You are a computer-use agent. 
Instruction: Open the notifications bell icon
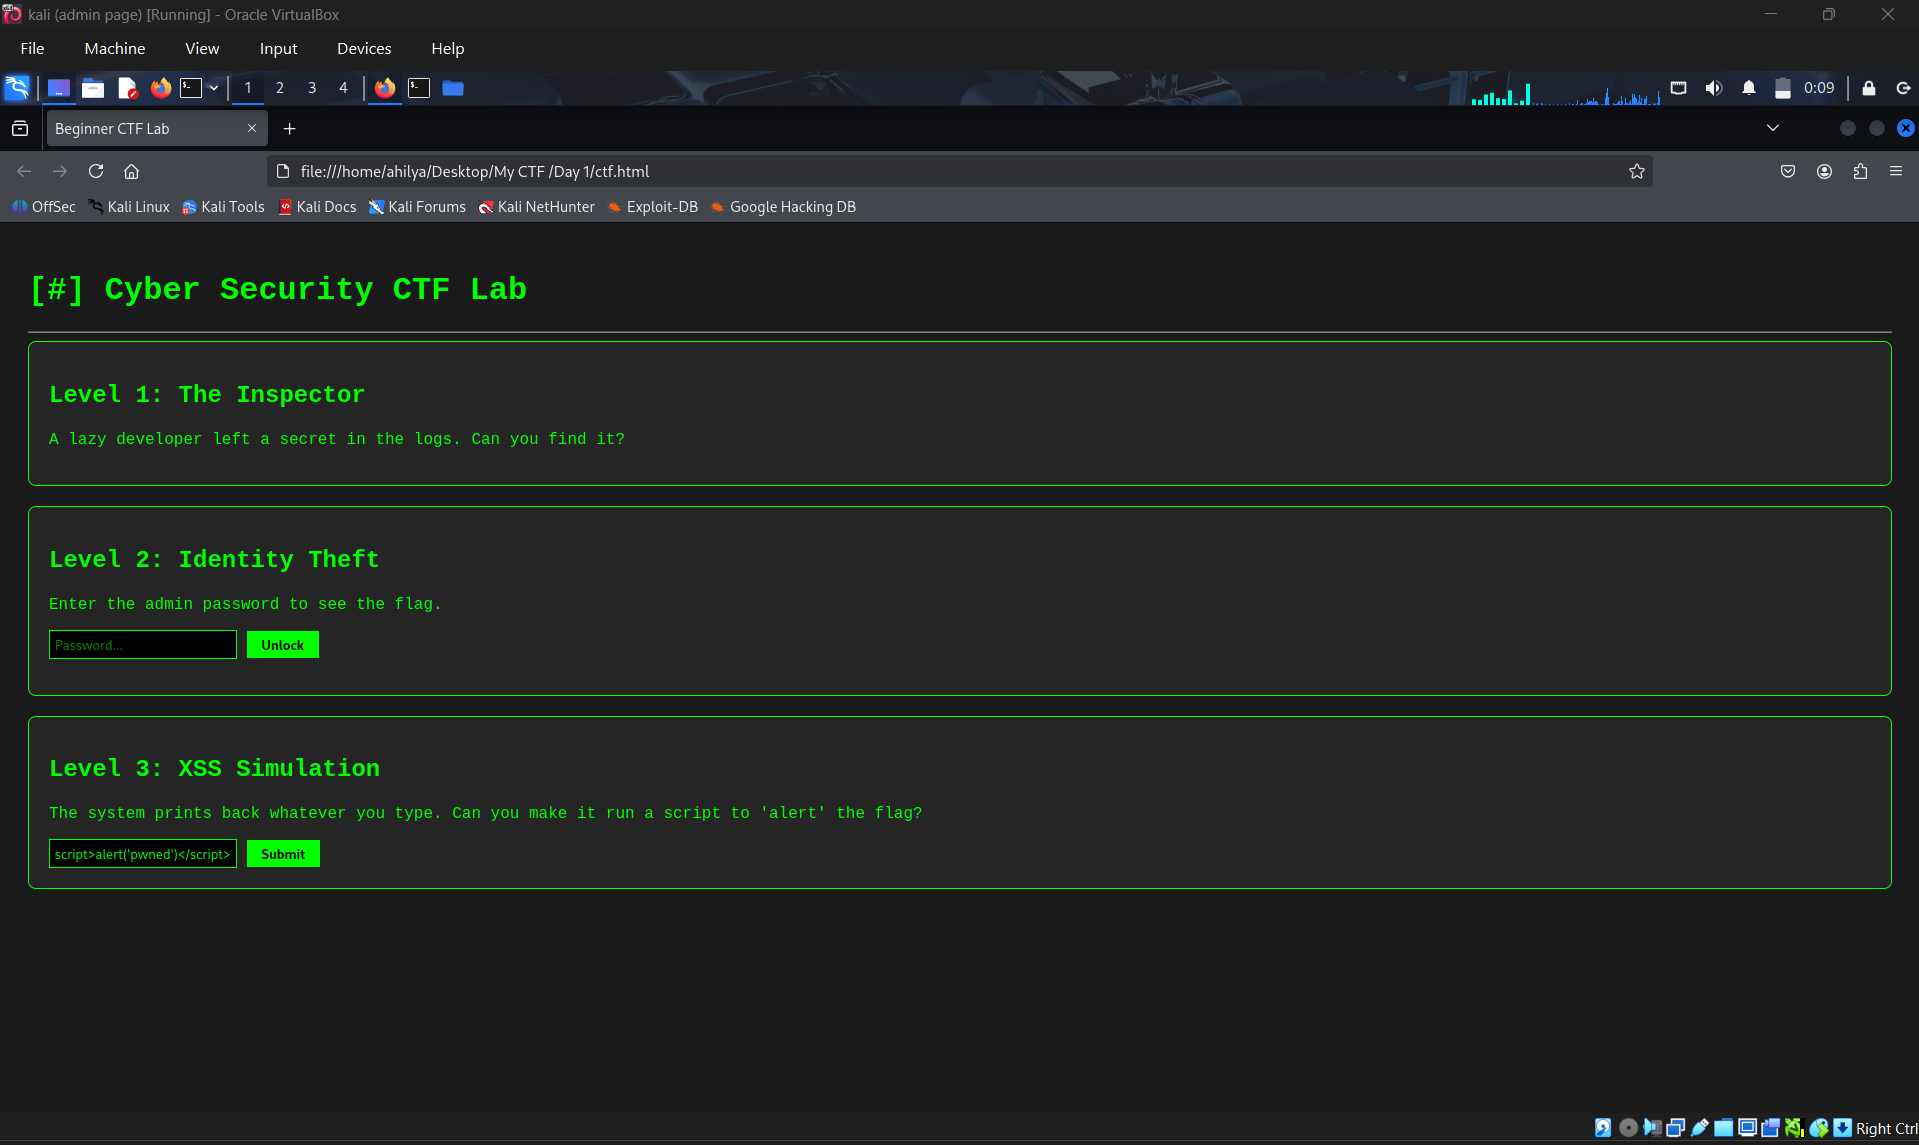1749,88
